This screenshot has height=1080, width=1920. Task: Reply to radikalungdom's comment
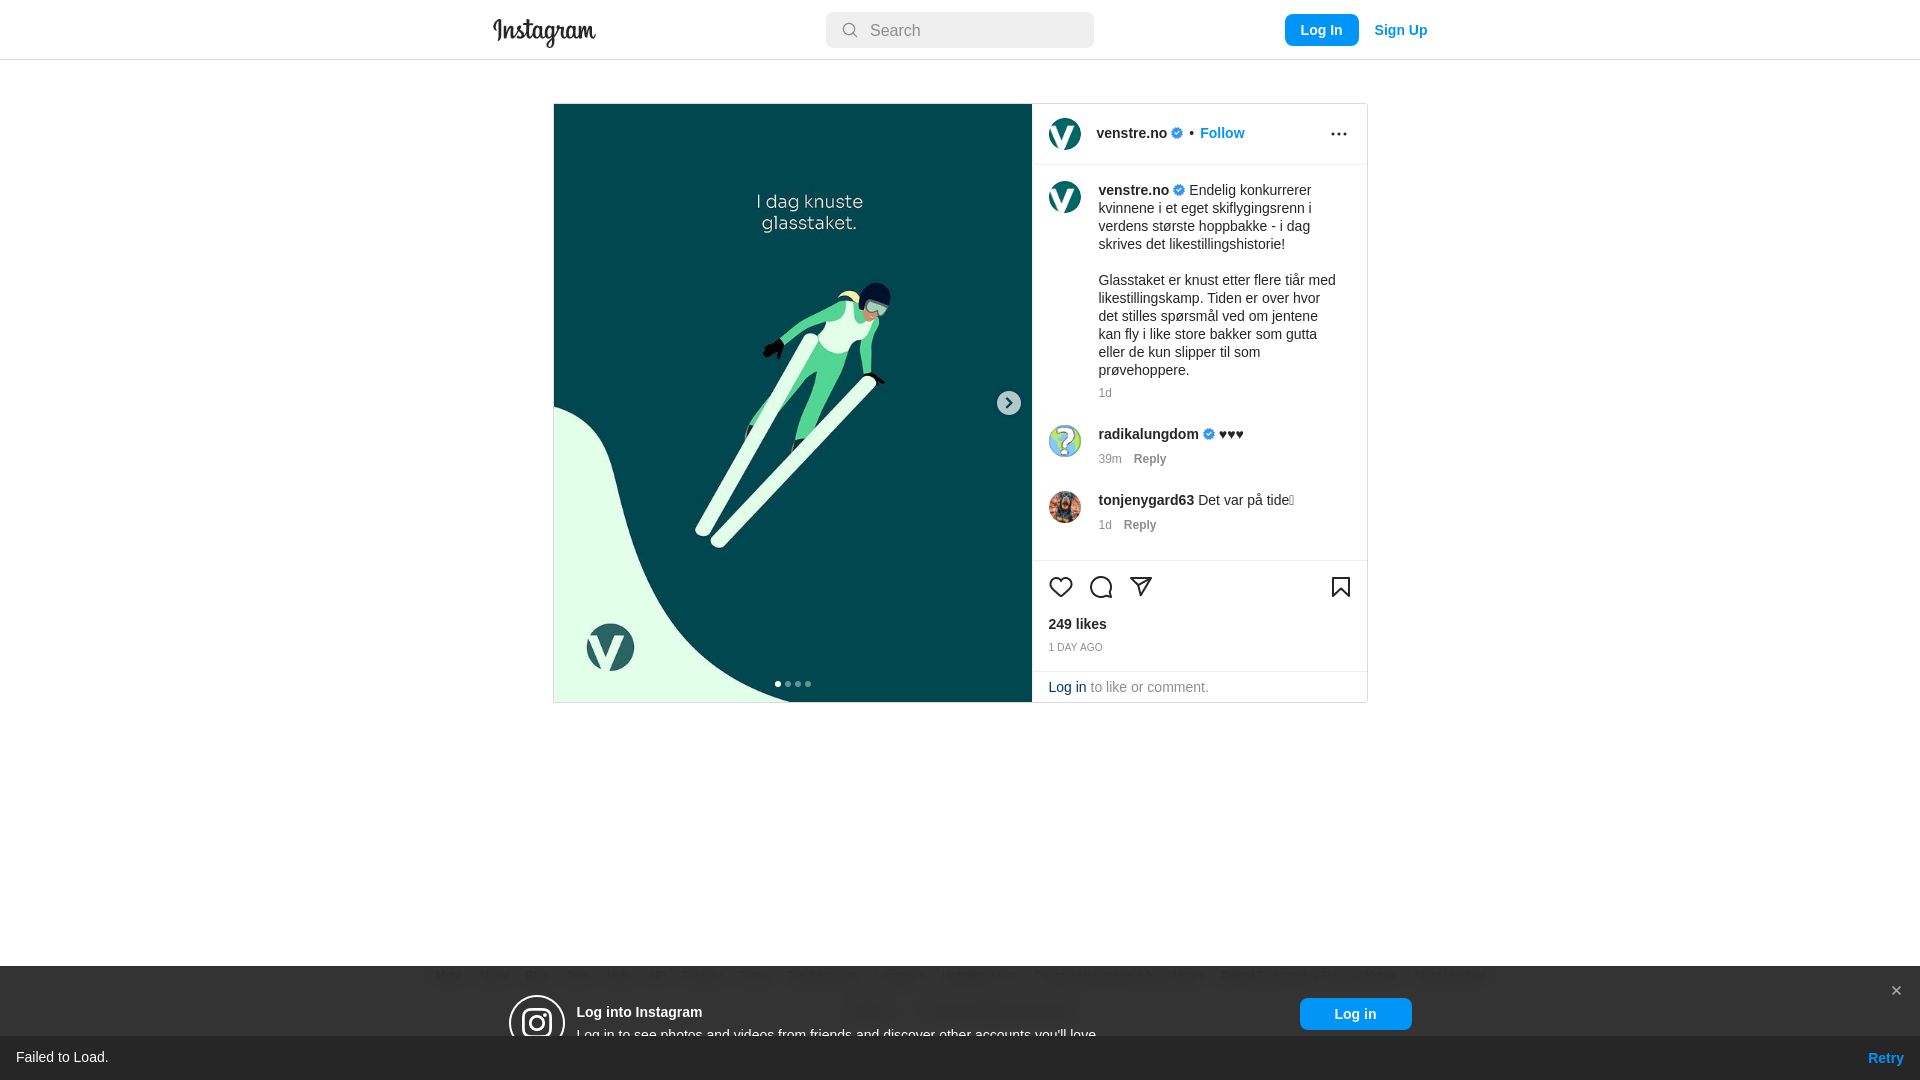[x=1149, y=459]
